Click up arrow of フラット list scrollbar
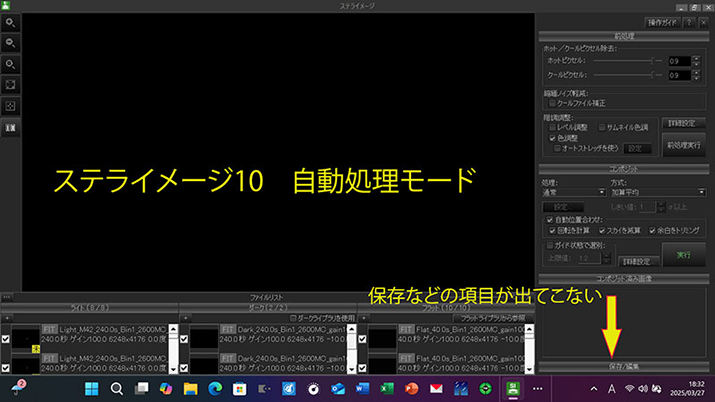 click(529, 328)
